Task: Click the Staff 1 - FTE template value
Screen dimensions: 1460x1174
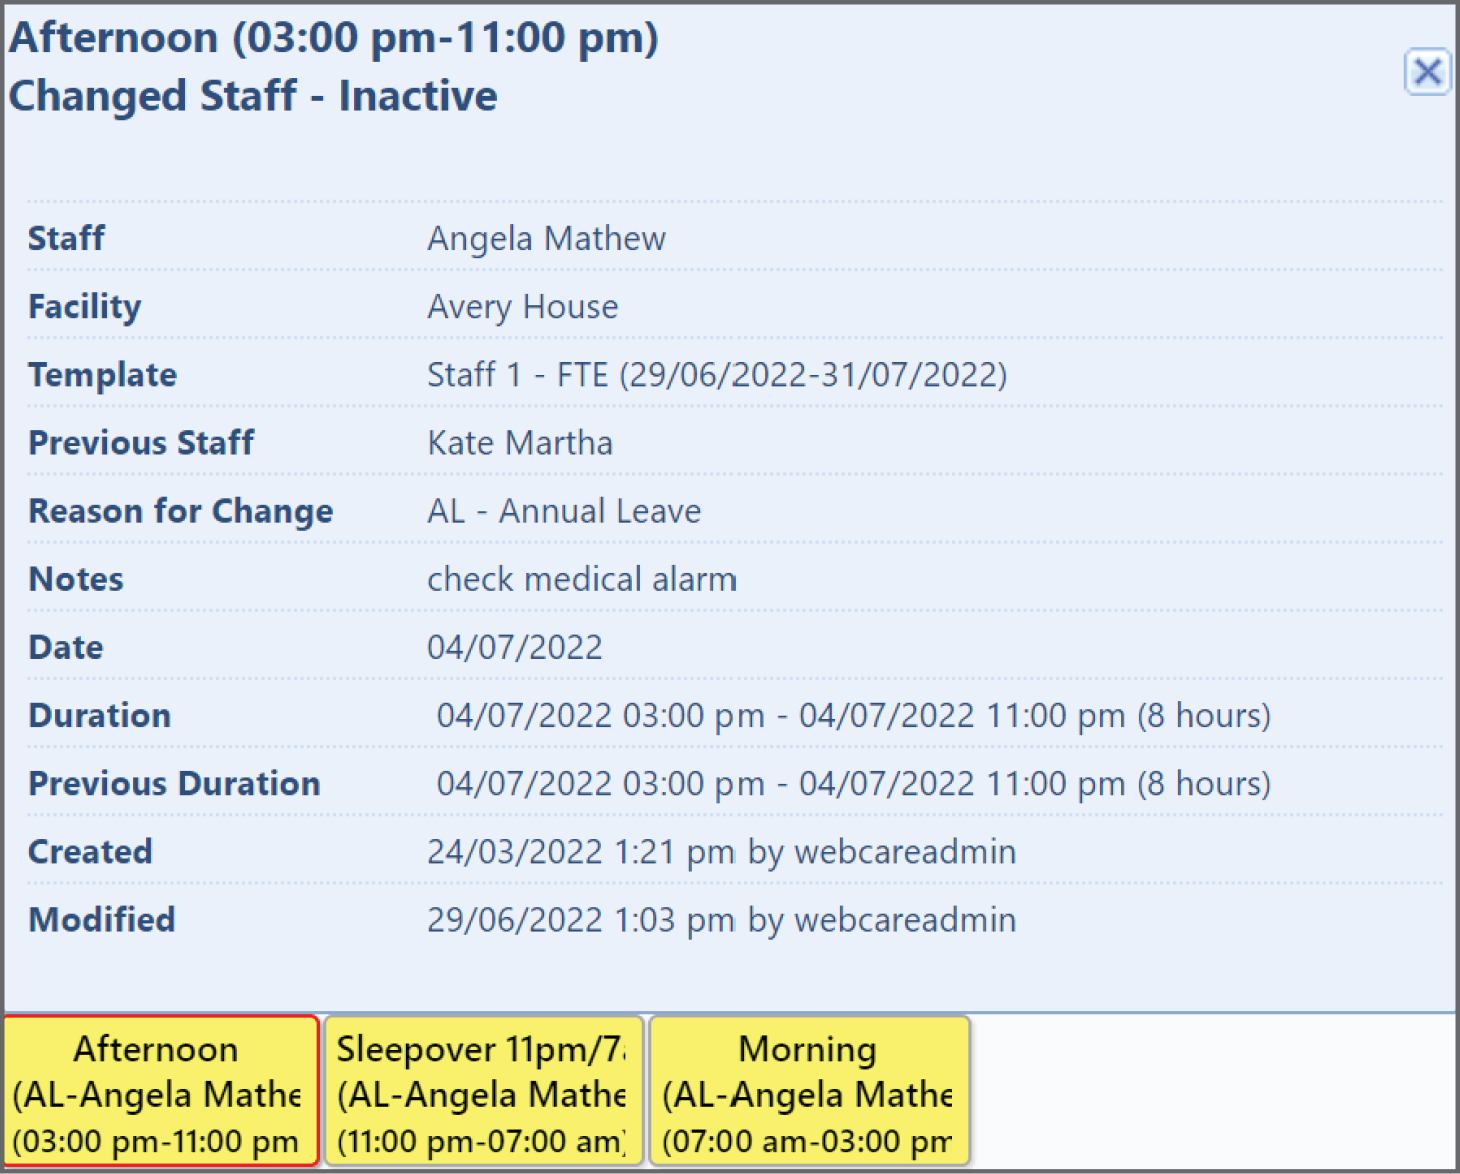Action: 717,375
